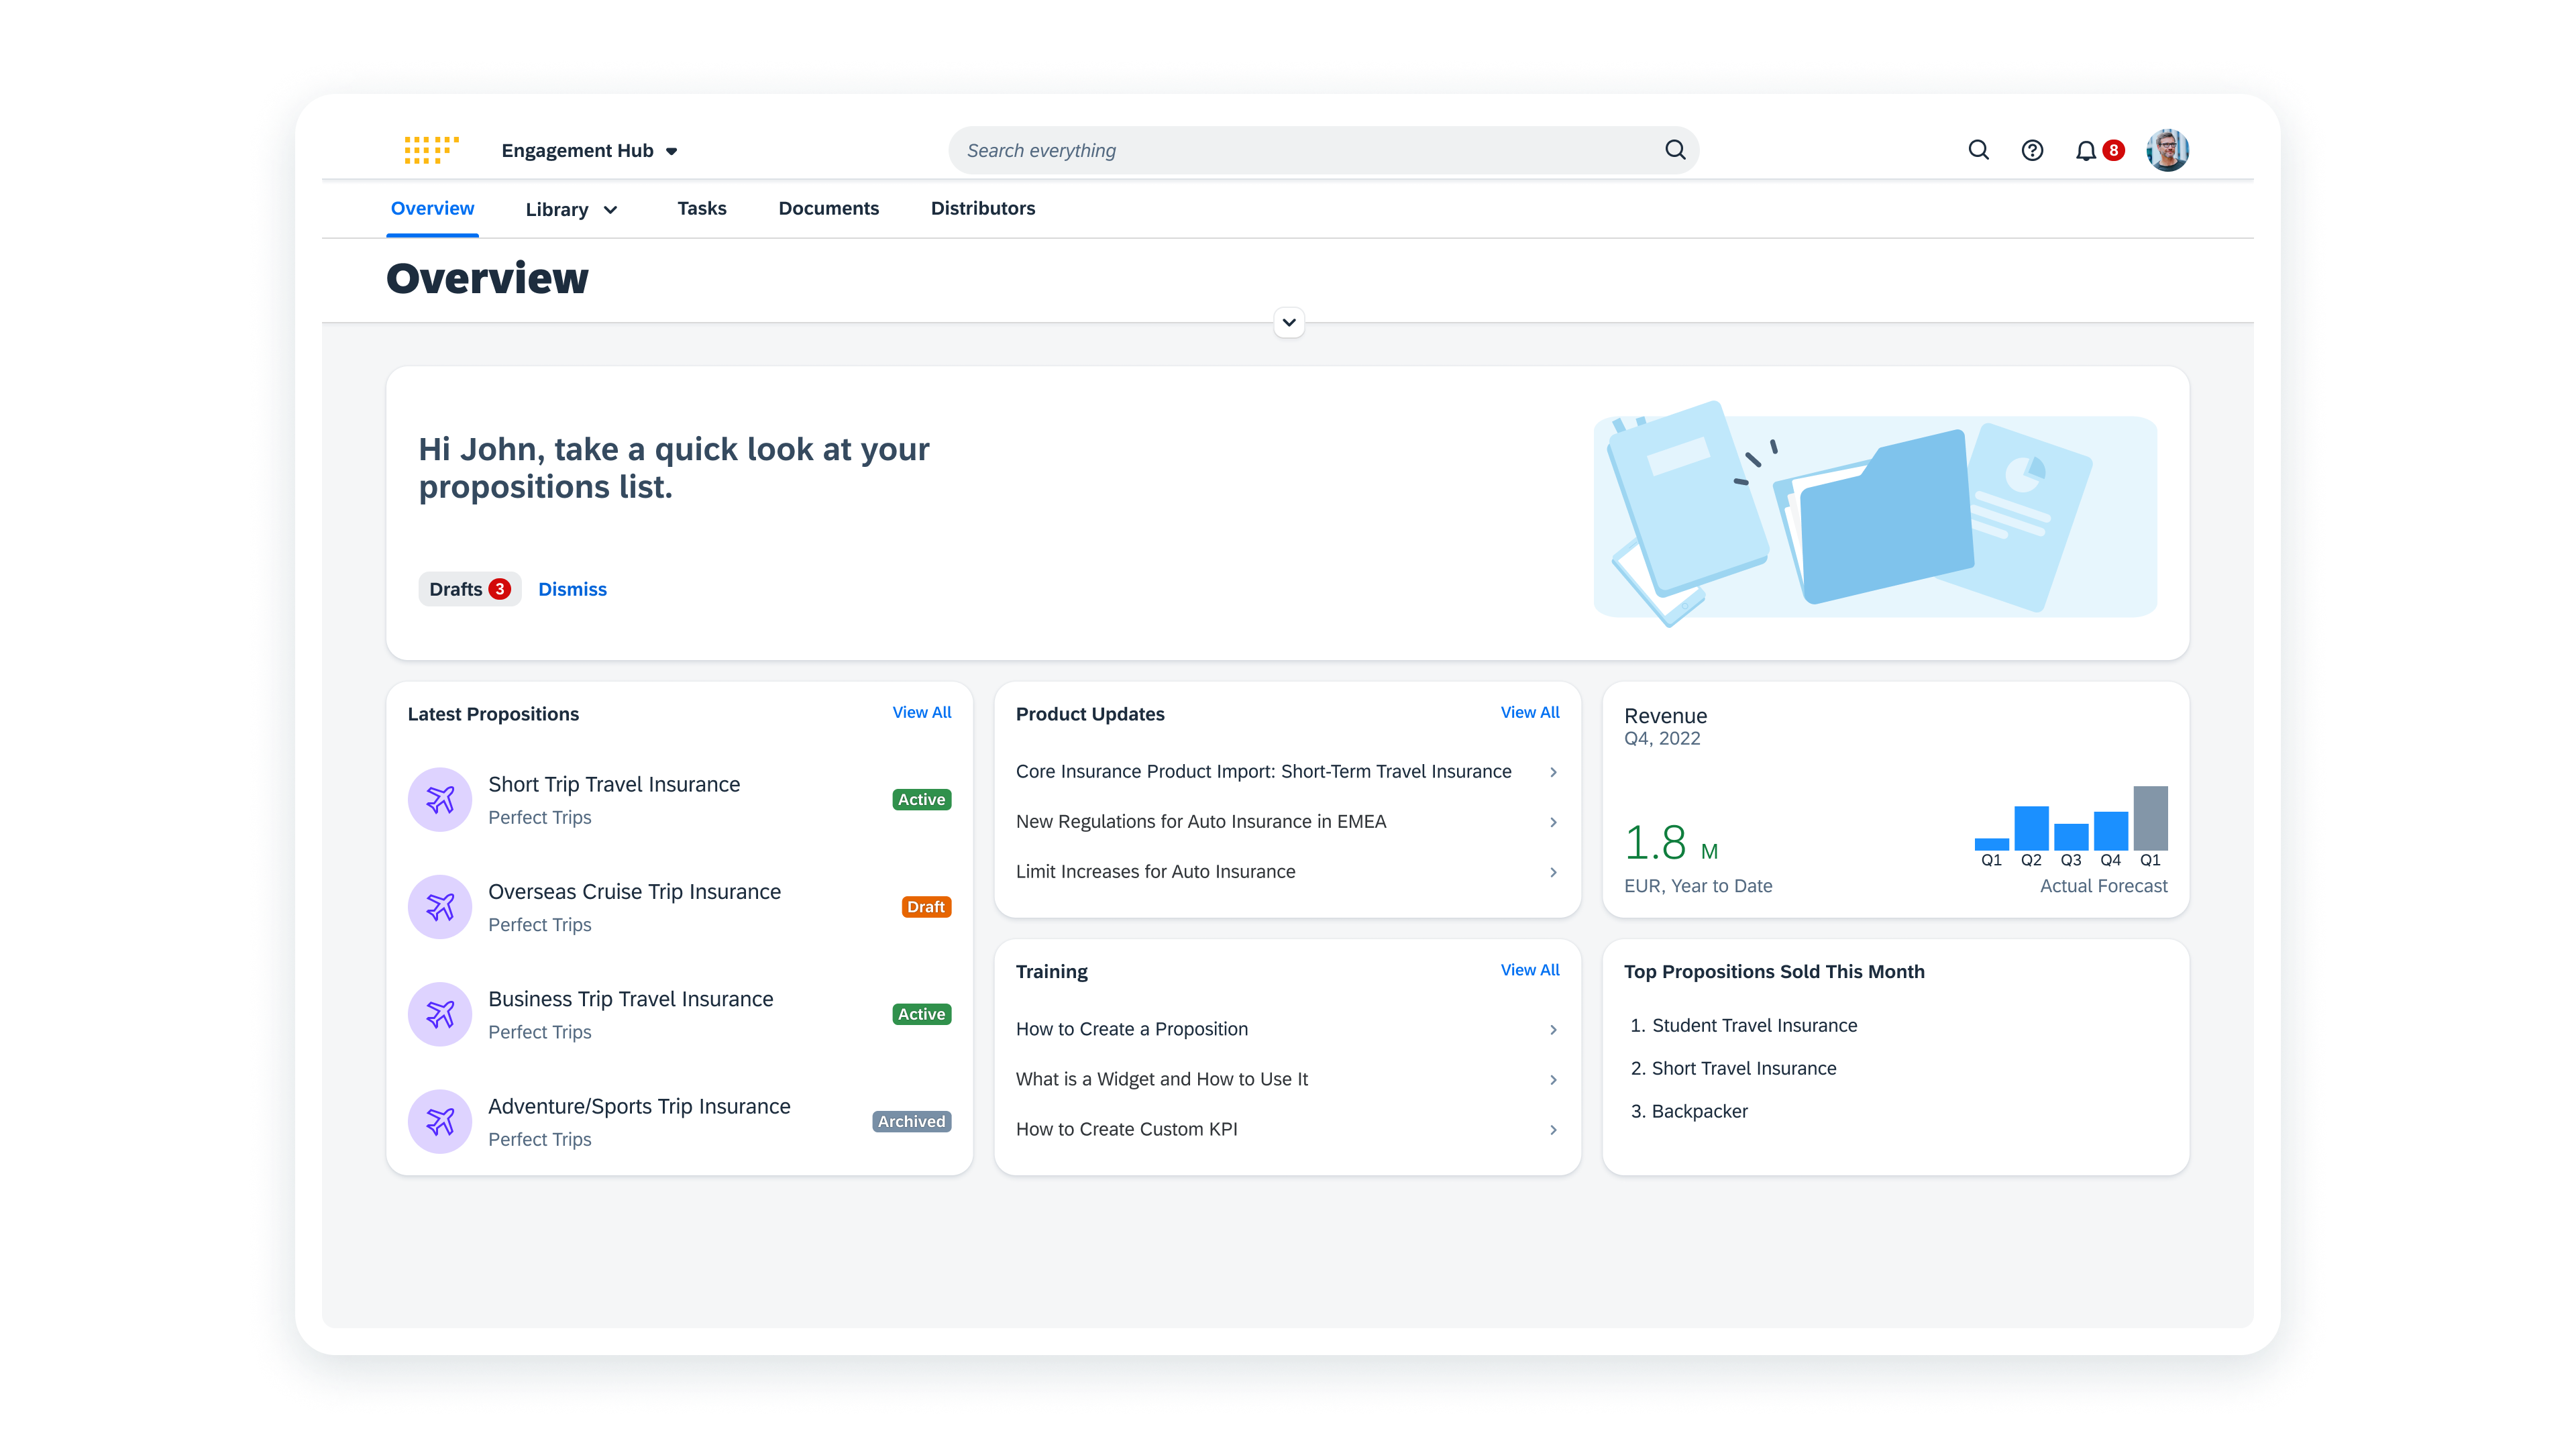The height and width of the screenshot is (1449, 2576).
Task: Click the Q2 revenue bar in chart
Action: point(2031,828)
